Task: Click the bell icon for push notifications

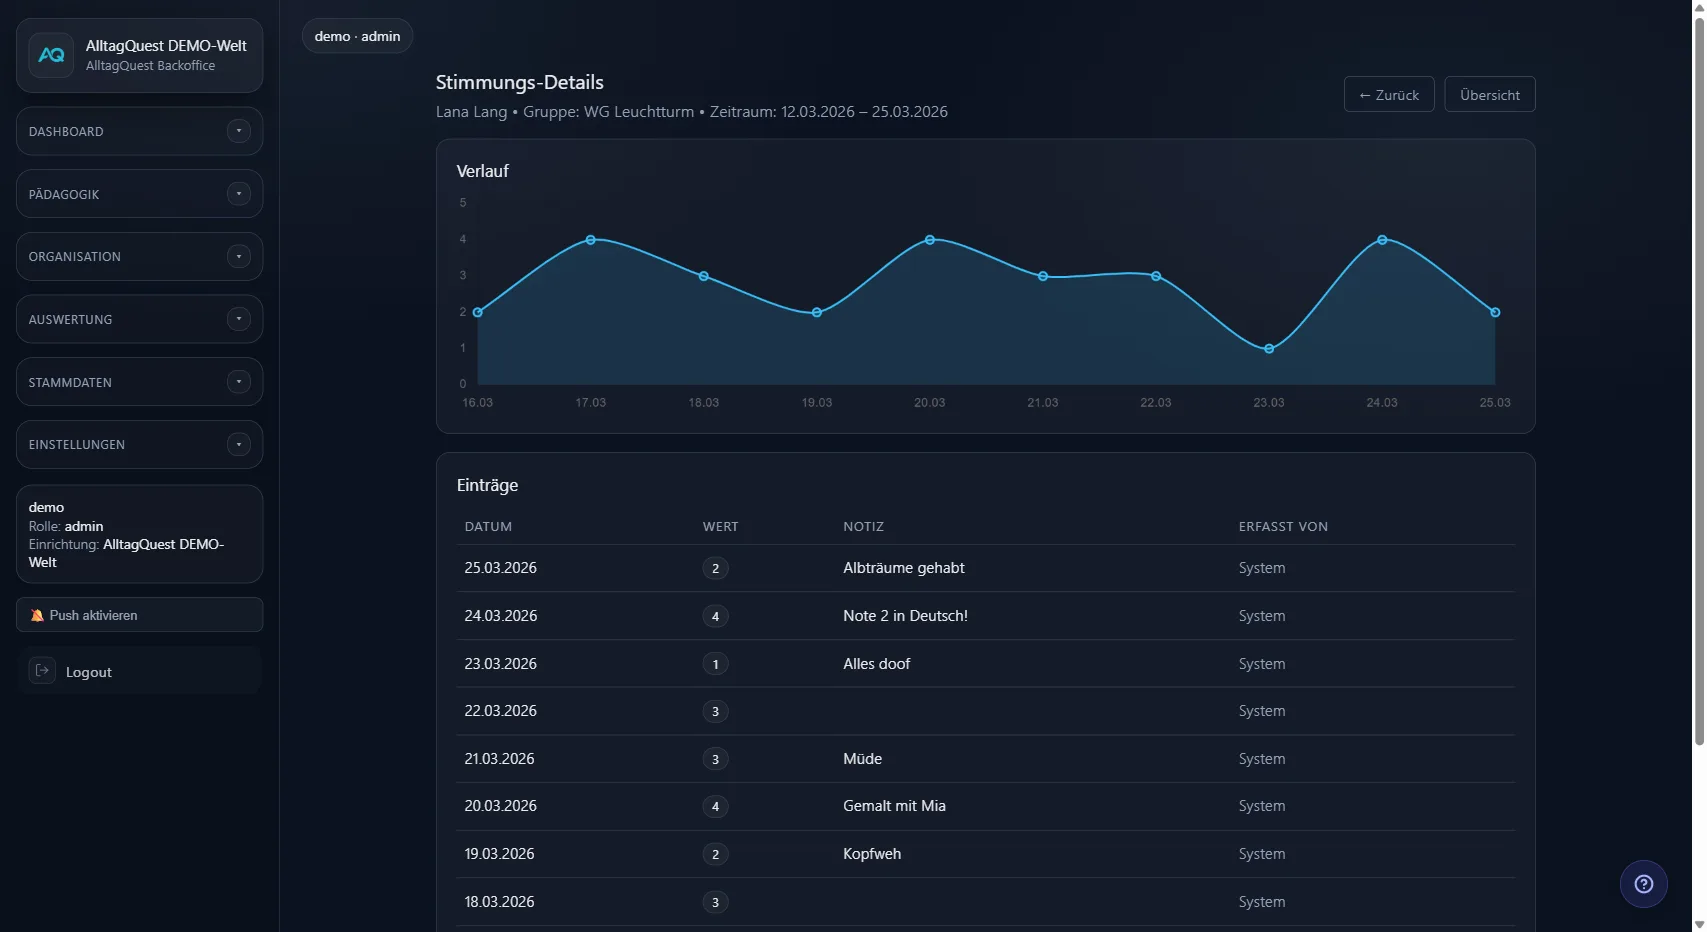Action: (x=37, y=616)
